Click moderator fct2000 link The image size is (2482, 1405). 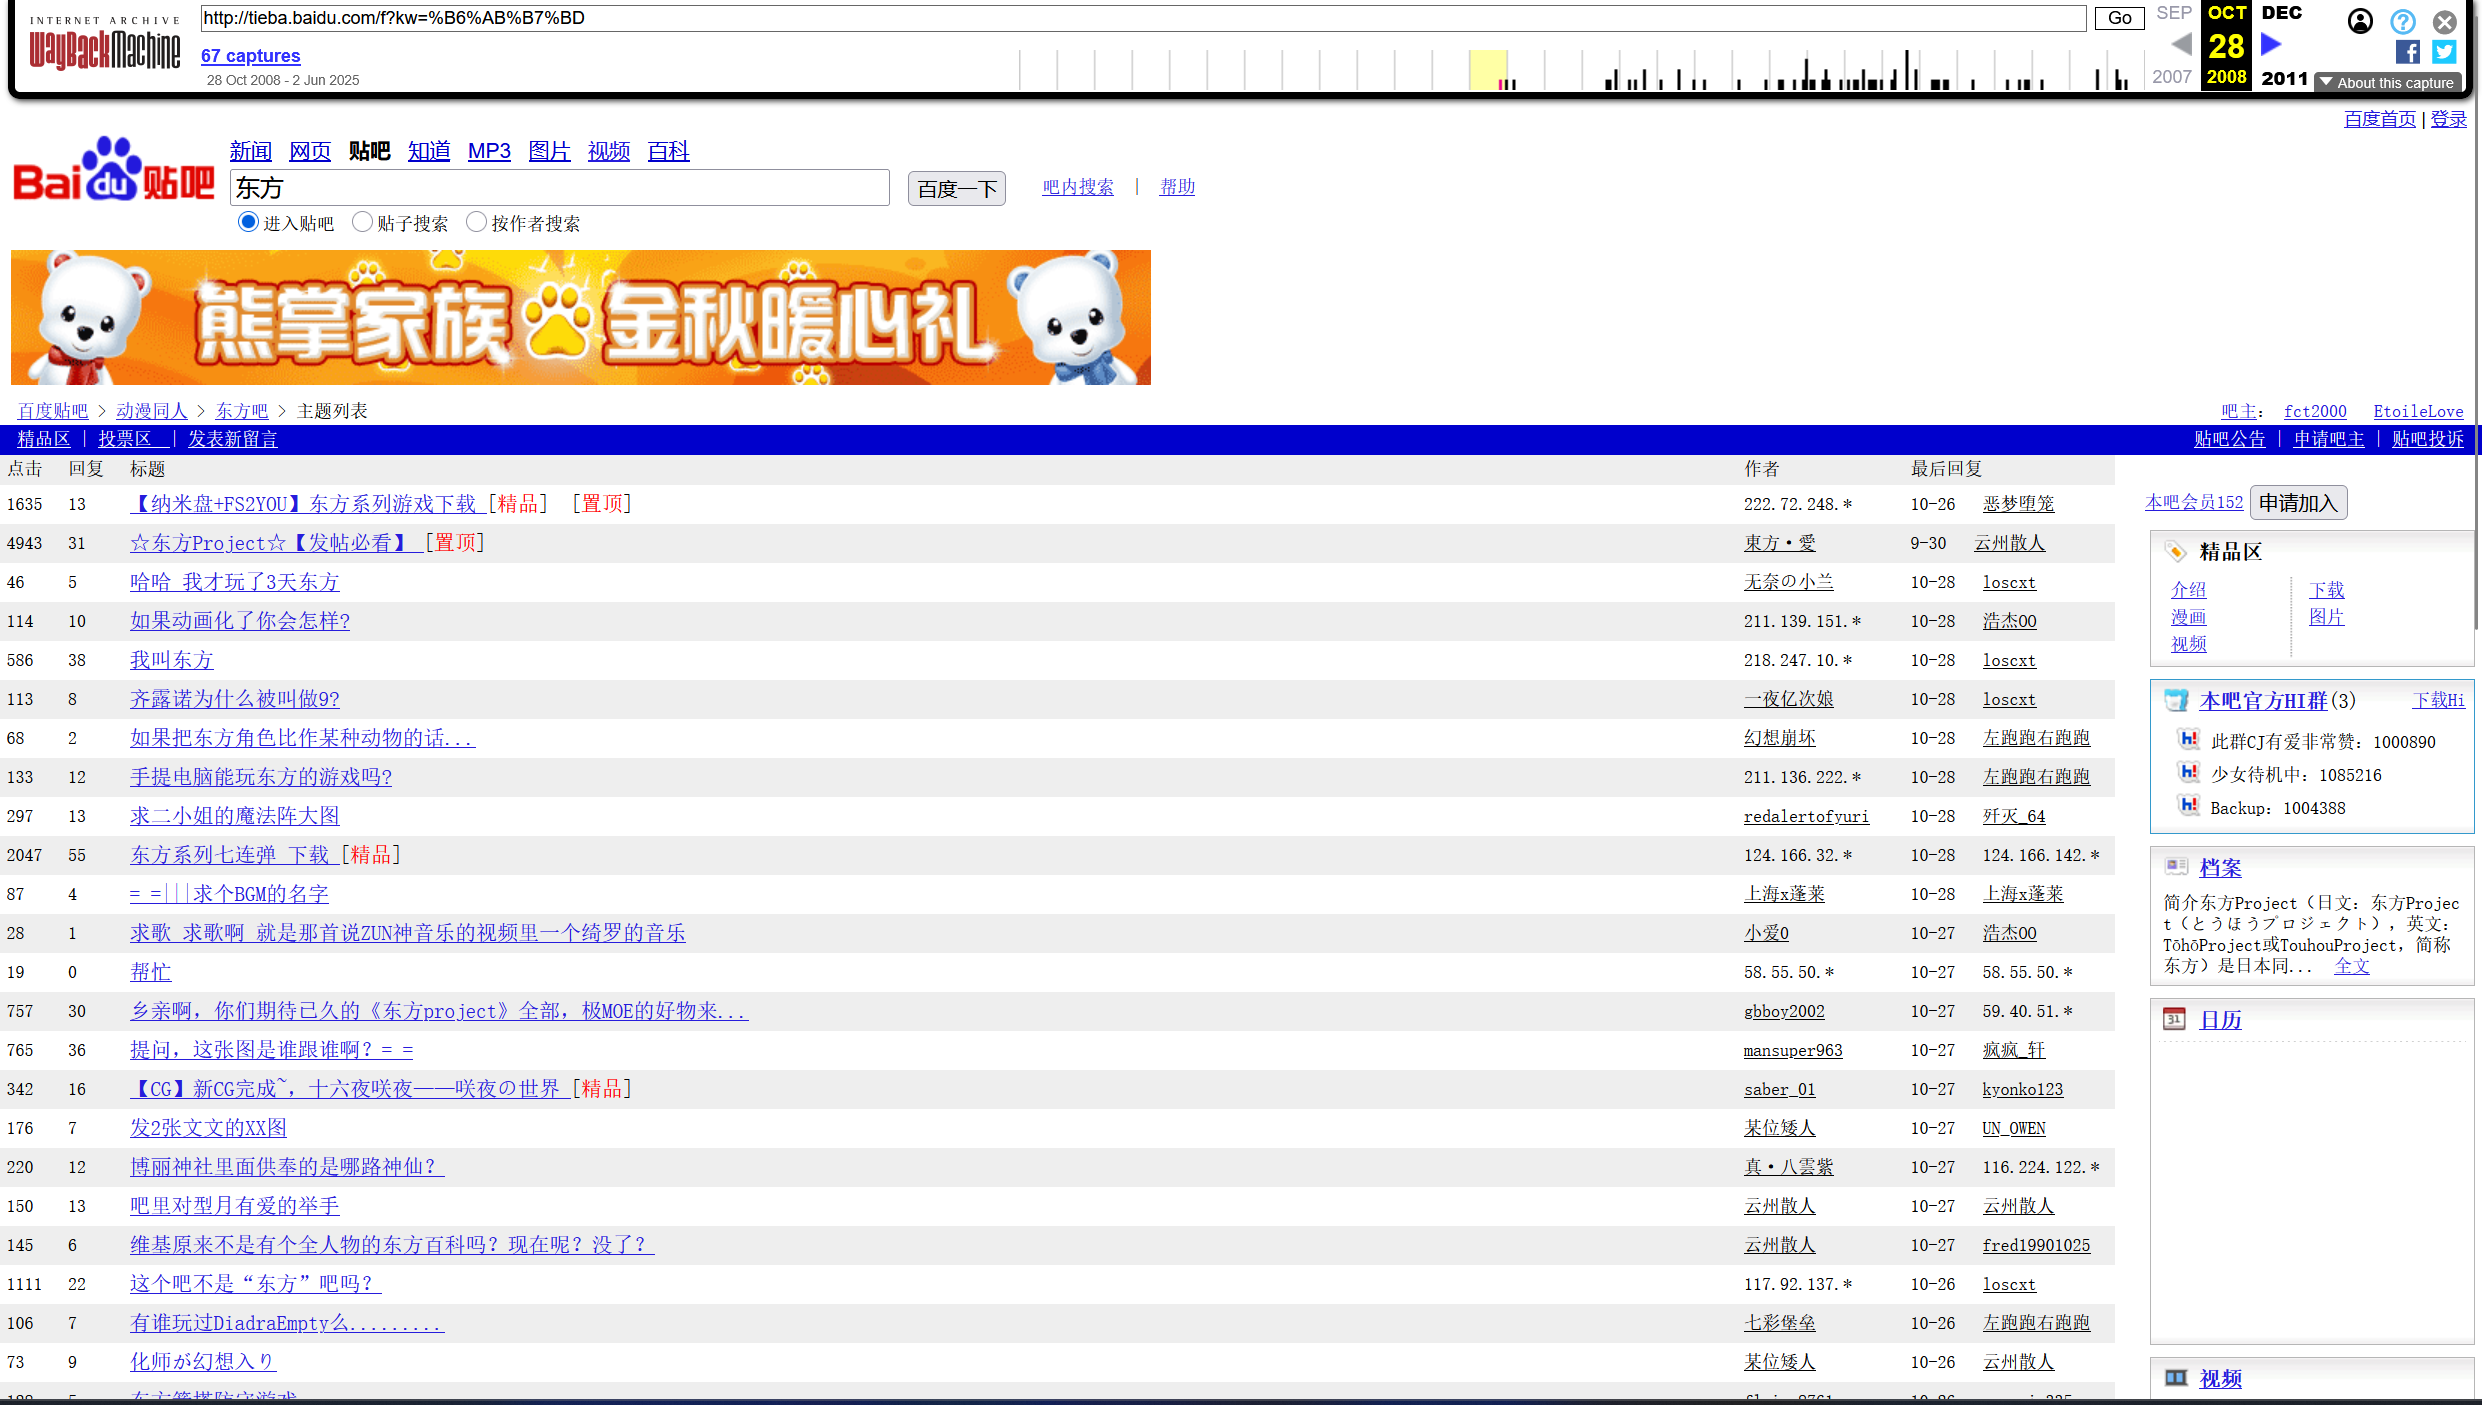2315,411
